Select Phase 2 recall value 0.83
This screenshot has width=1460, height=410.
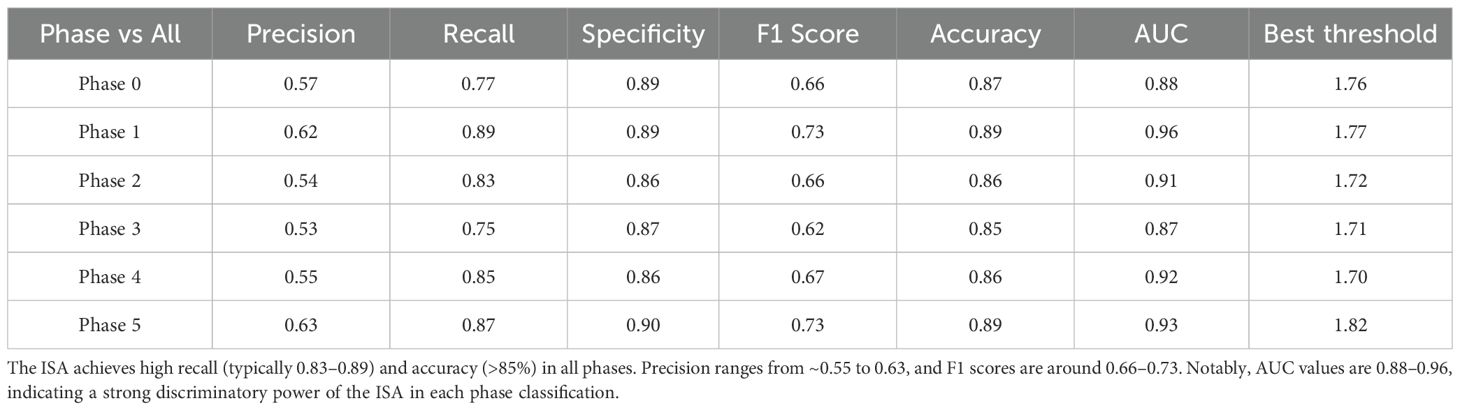pyautogui.click(x=478, y=180)
